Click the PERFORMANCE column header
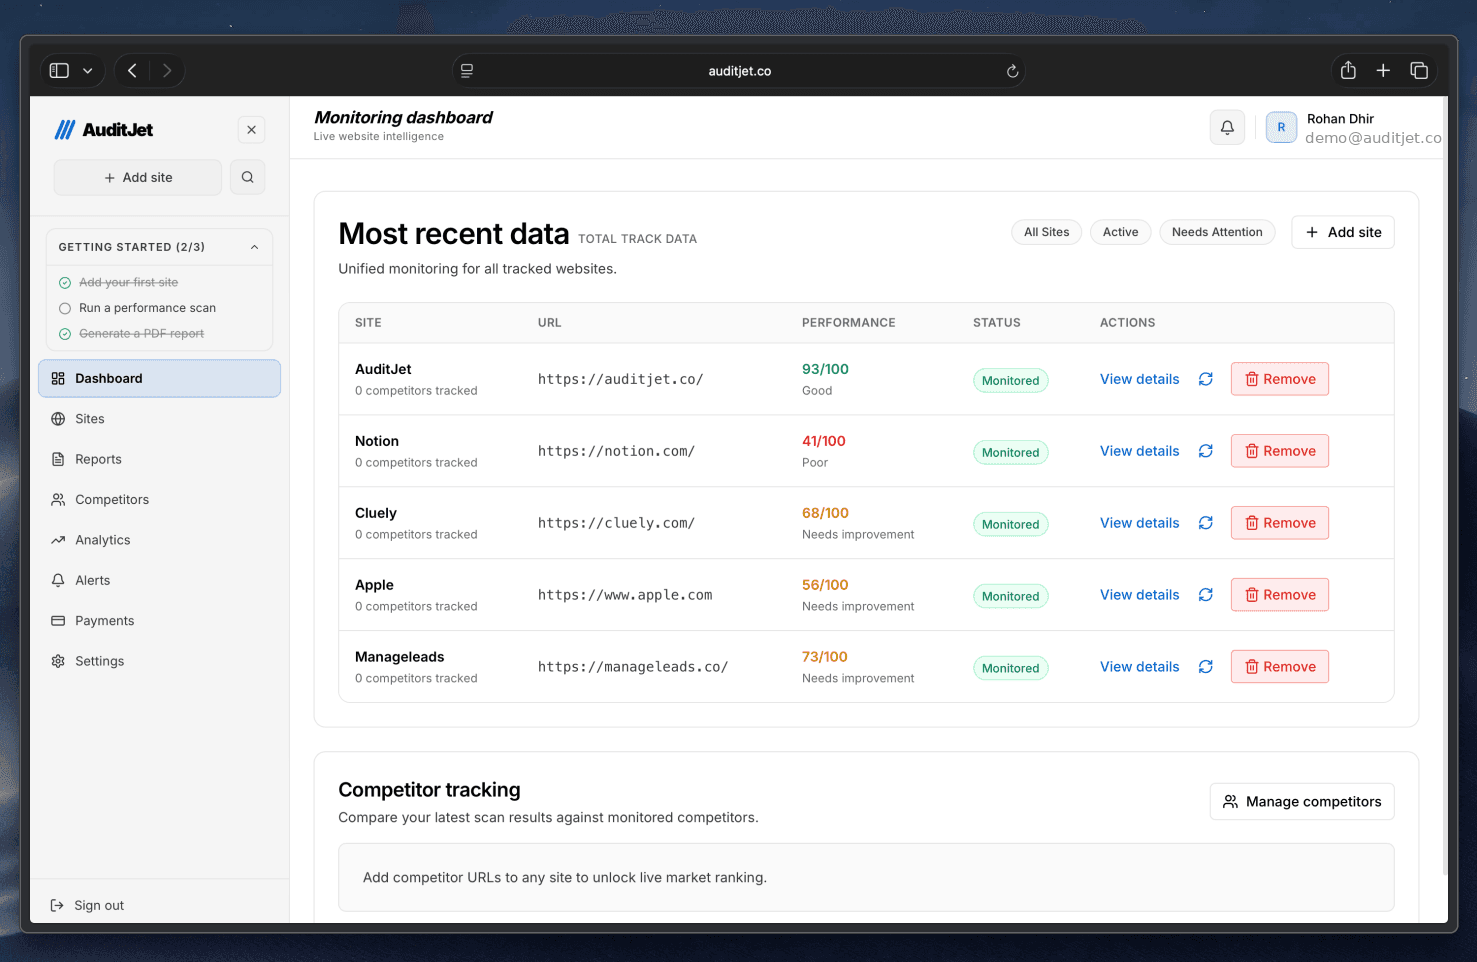The width and height of the screenshot is (1477, 962). pyautogui.click(x=848, y=323)
